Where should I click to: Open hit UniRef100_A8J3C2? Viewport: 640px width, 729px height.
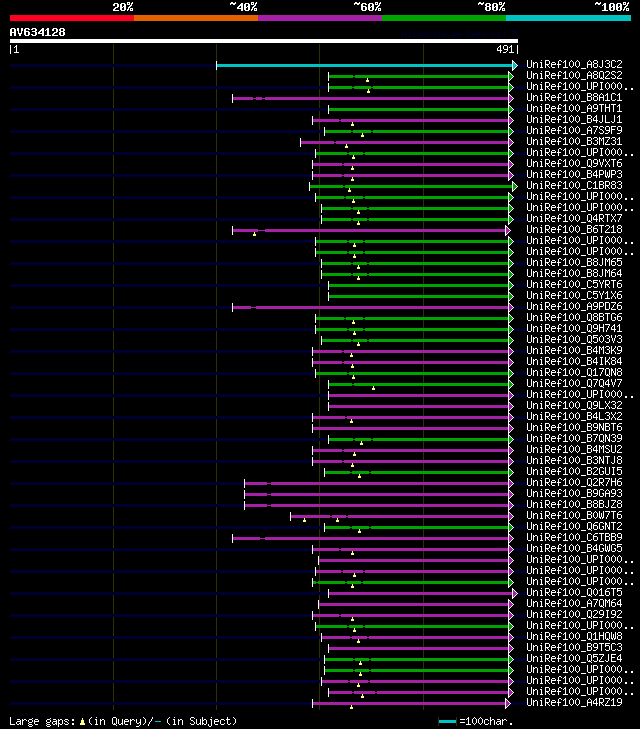pos(574,64)
